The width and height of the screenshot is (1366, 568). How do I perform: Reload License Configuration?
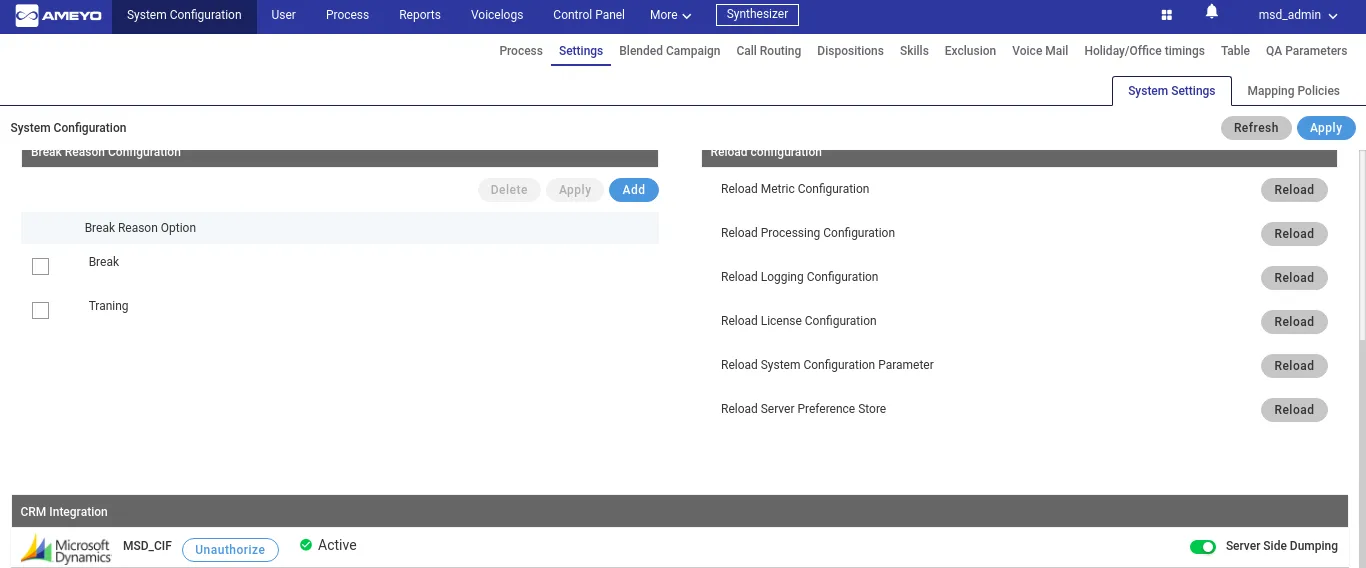click(x=1294, y=322)
